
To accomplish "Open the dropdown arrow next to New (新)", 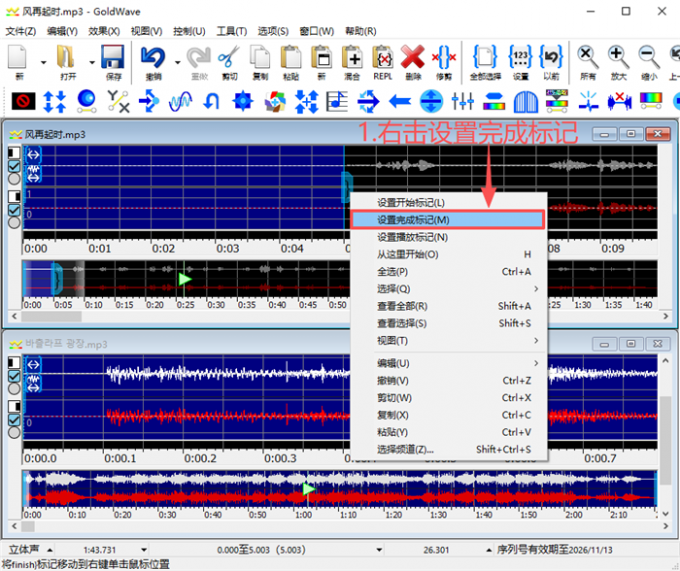I will click(x=42, y=60).
